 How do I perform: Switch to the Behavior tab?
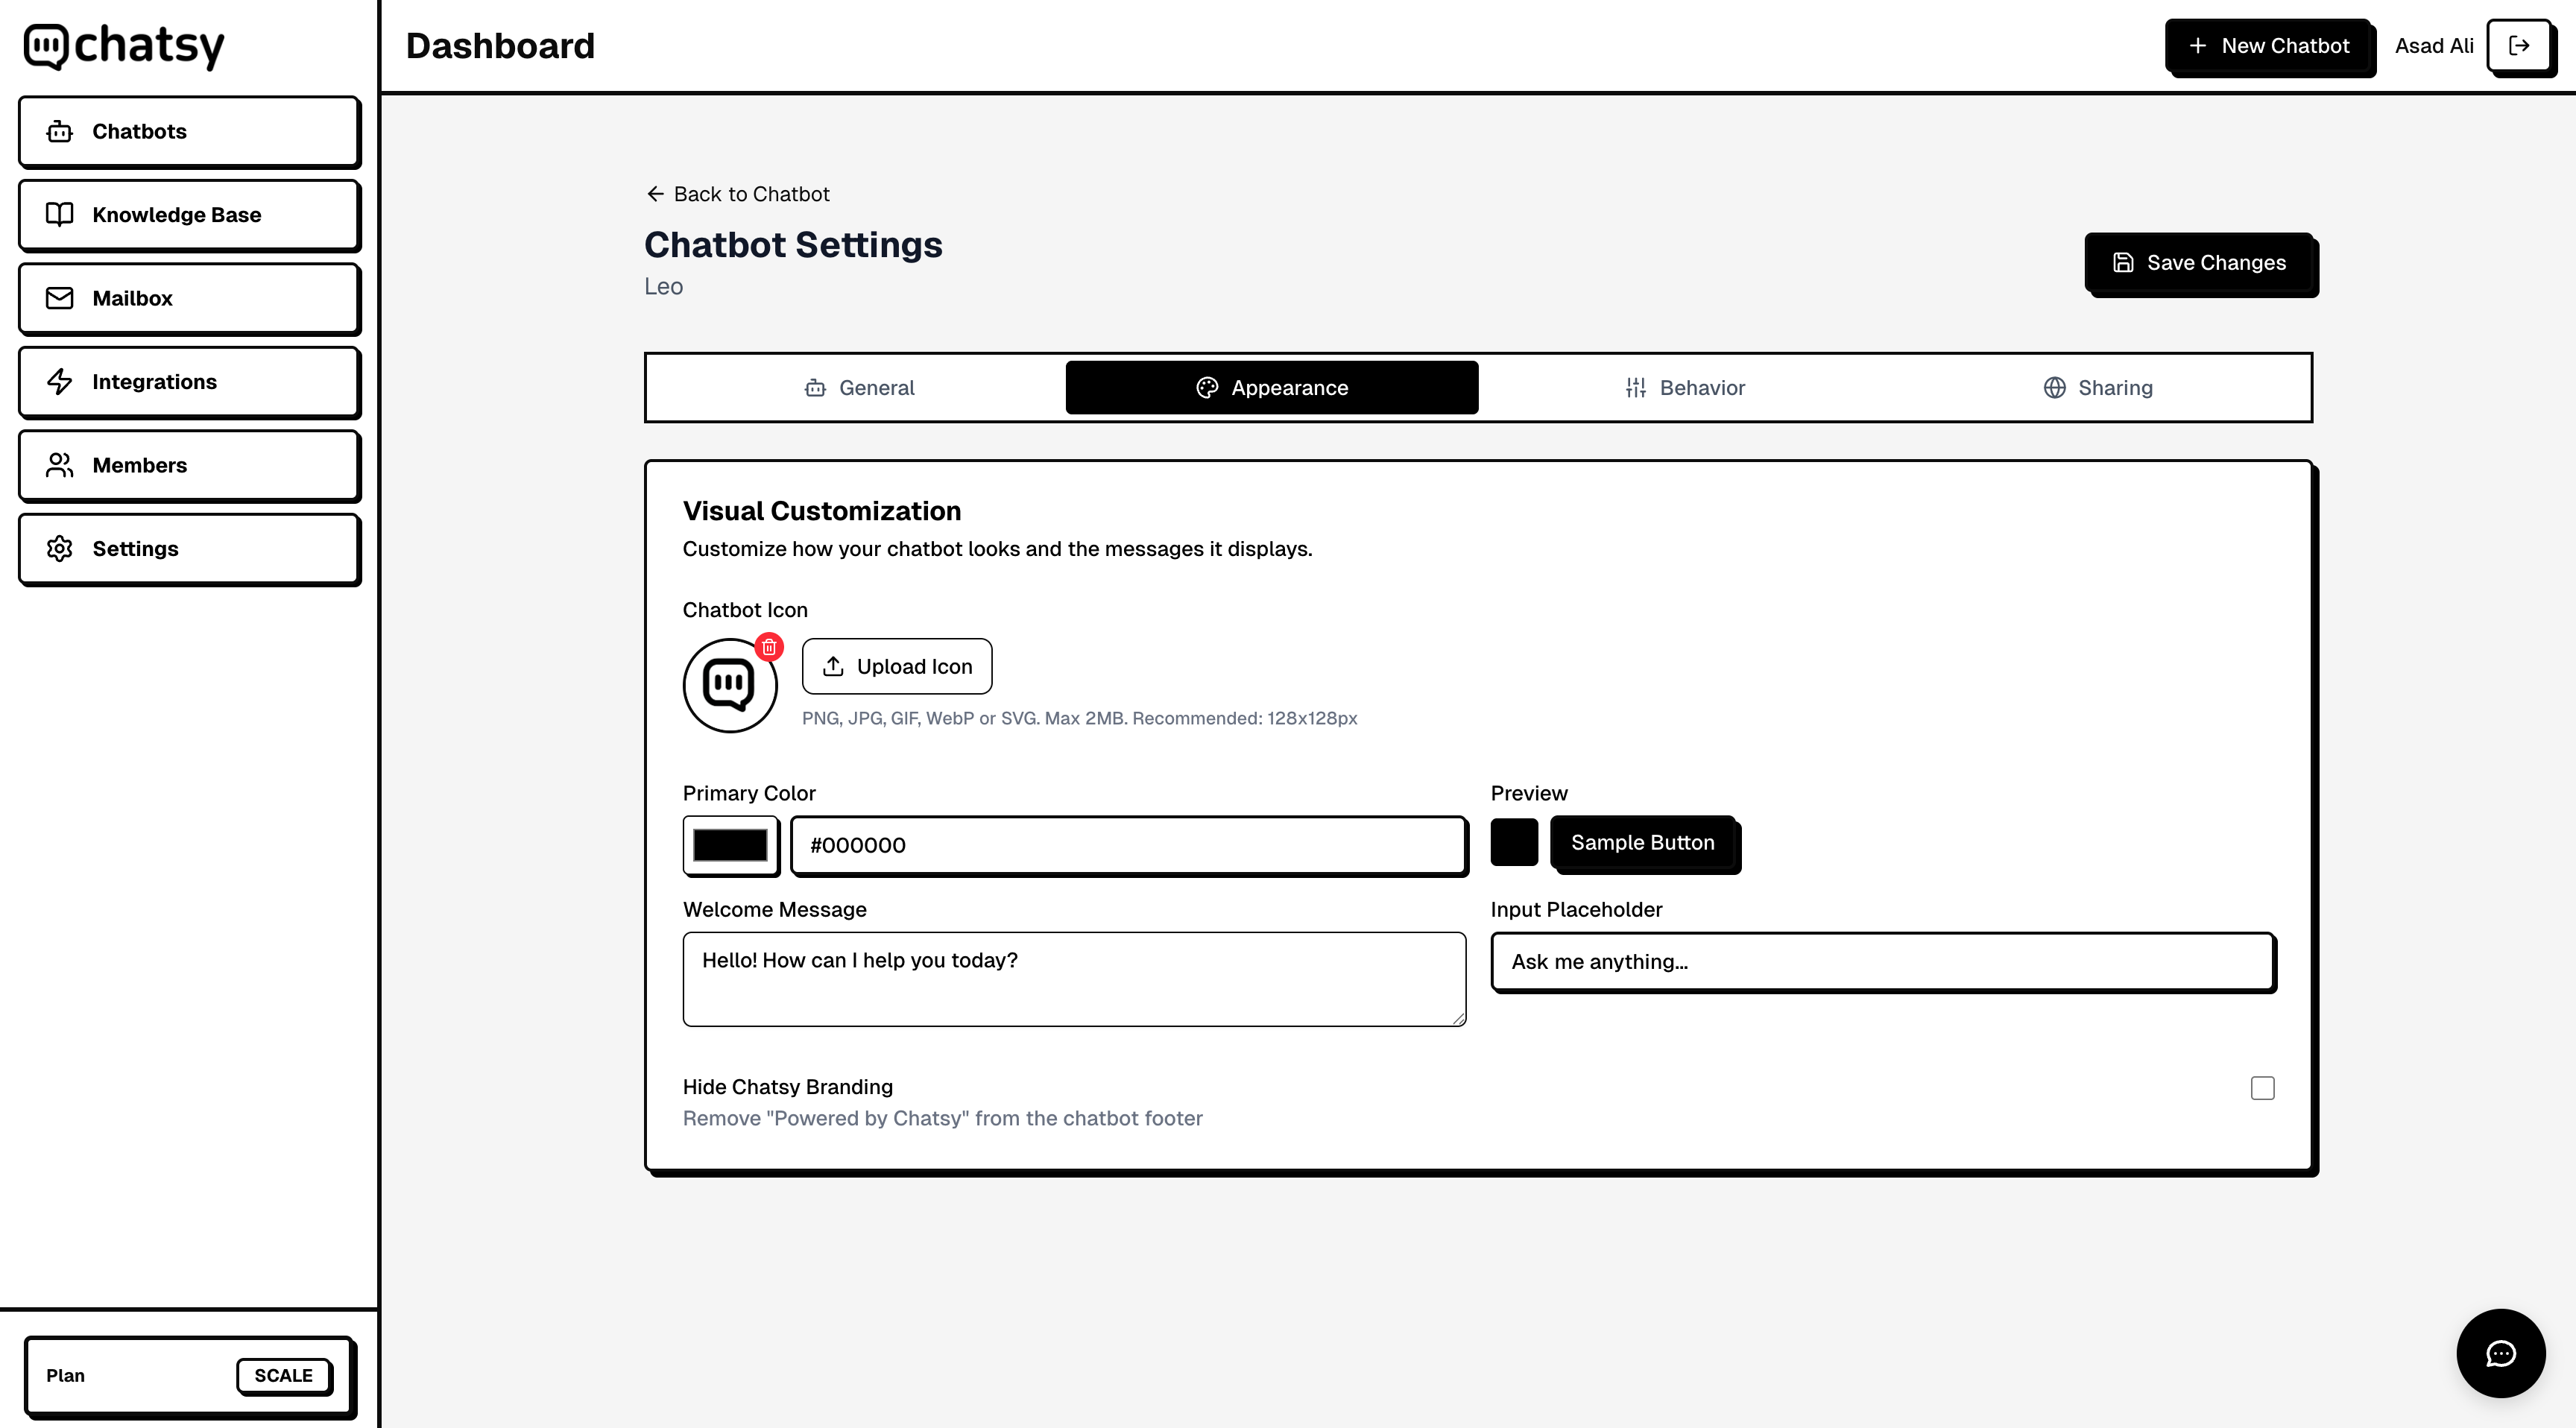(1684, 388)
